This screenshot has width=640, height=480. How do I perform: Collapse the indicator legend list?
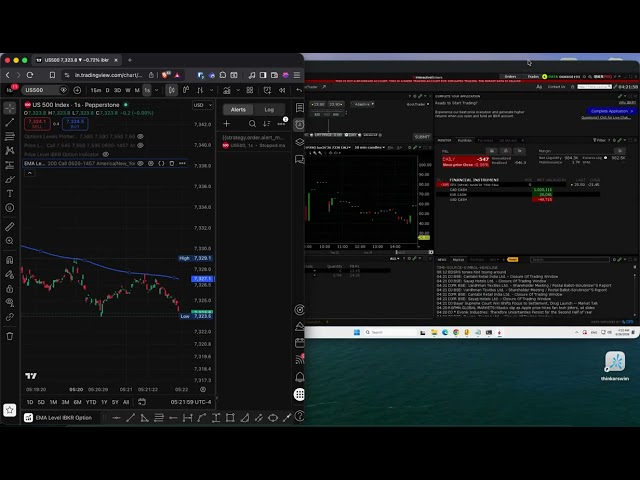29,173
